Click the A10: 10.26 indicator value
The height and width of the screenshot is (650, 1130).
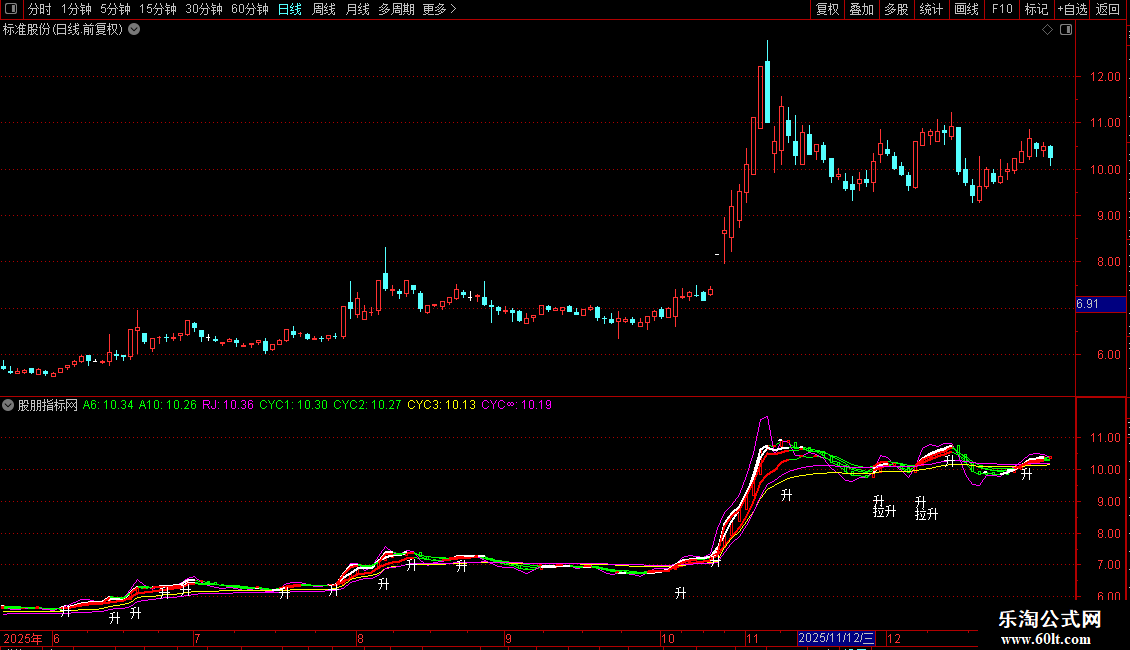click(167, 405)
